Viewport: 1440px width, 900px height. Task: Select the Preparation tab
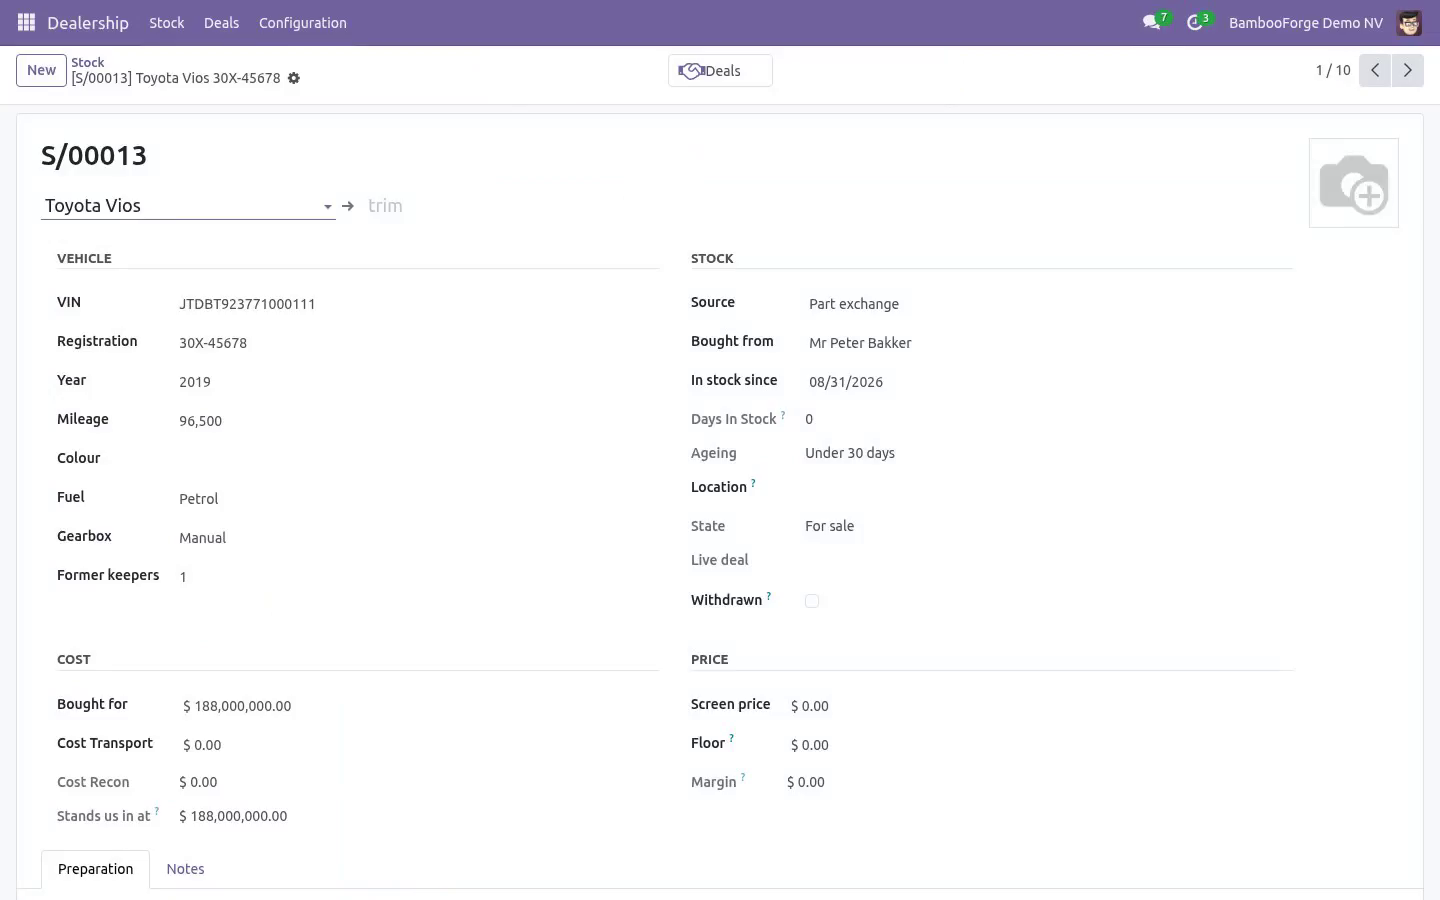point(95,869)
